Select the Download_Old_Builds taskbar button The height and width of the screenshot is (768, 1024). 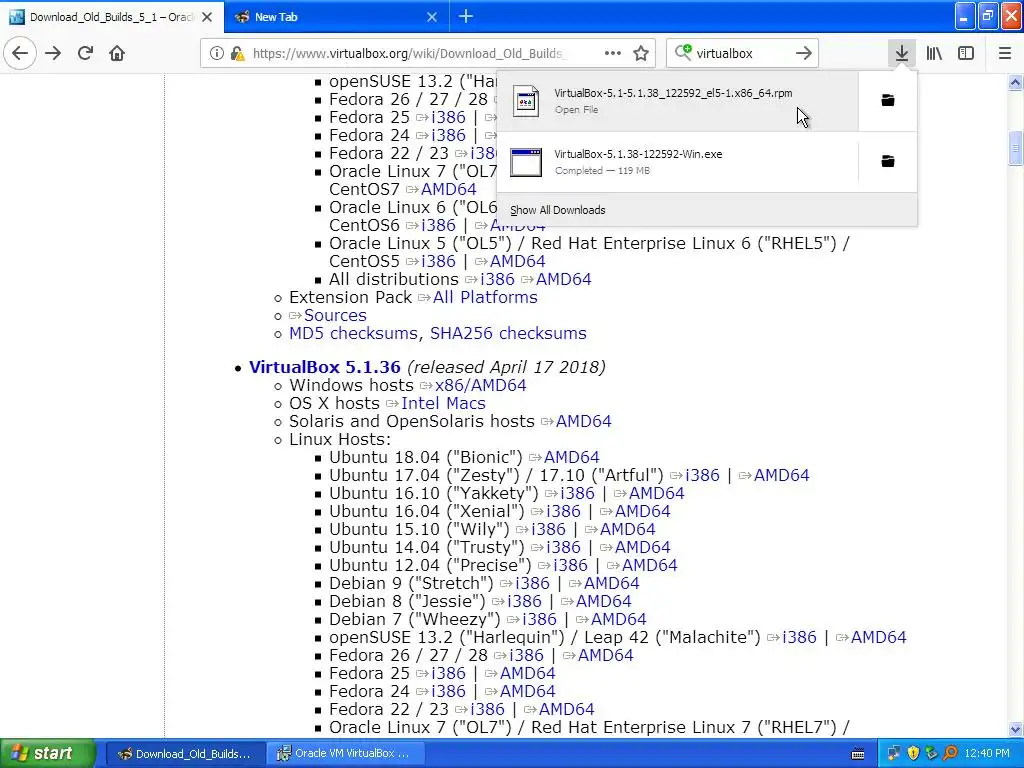[185, 754]
